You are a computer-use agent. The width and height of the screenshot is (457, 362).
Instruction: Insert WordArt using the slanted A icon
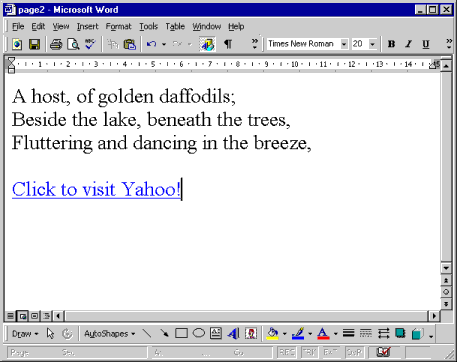click(233, 333)
